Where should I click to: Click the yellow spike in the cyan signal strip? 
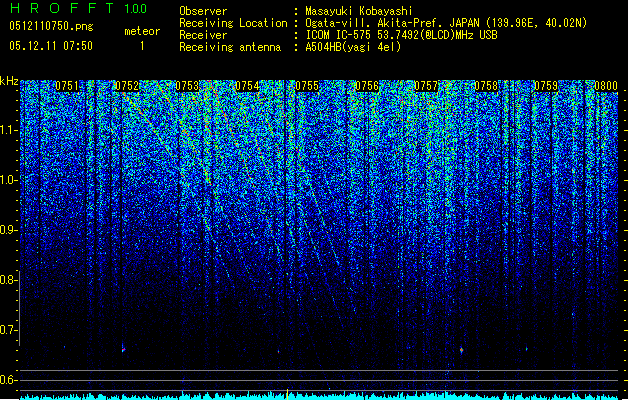pos(287,394)
